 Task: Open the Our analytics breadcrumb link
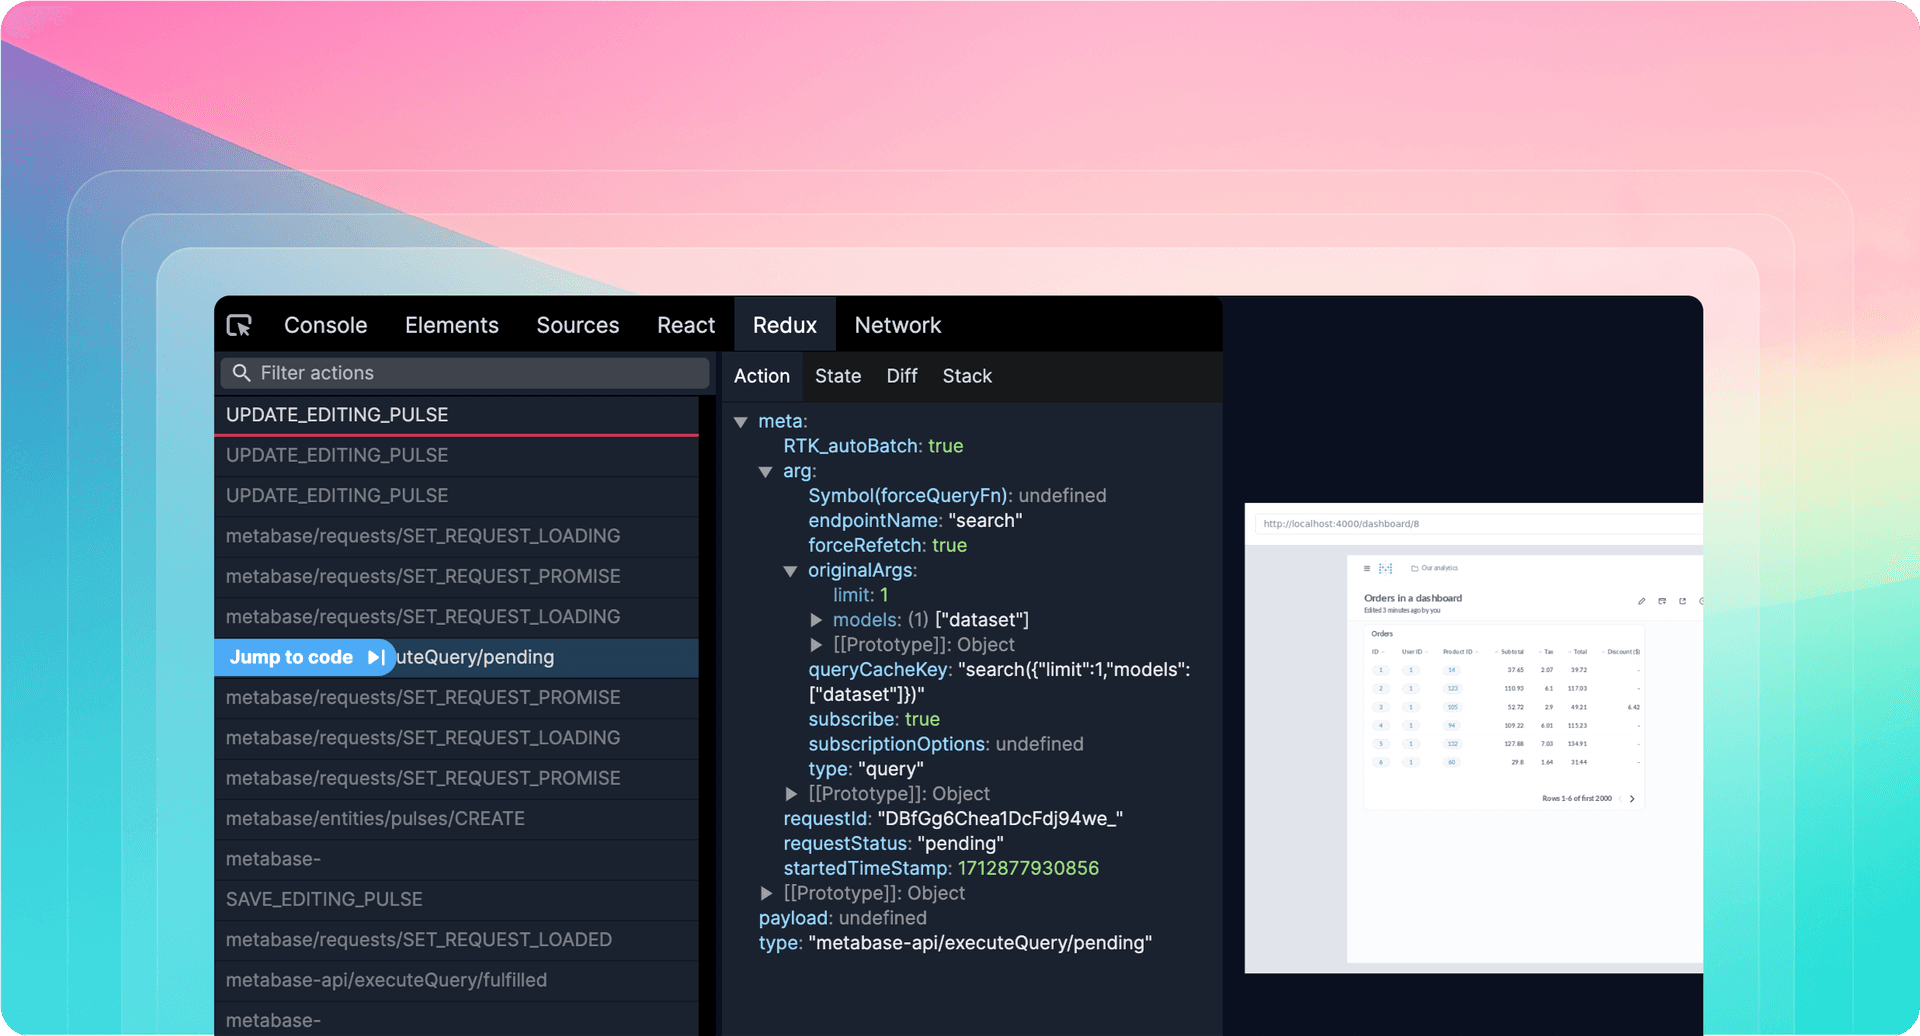[1439, 568]
